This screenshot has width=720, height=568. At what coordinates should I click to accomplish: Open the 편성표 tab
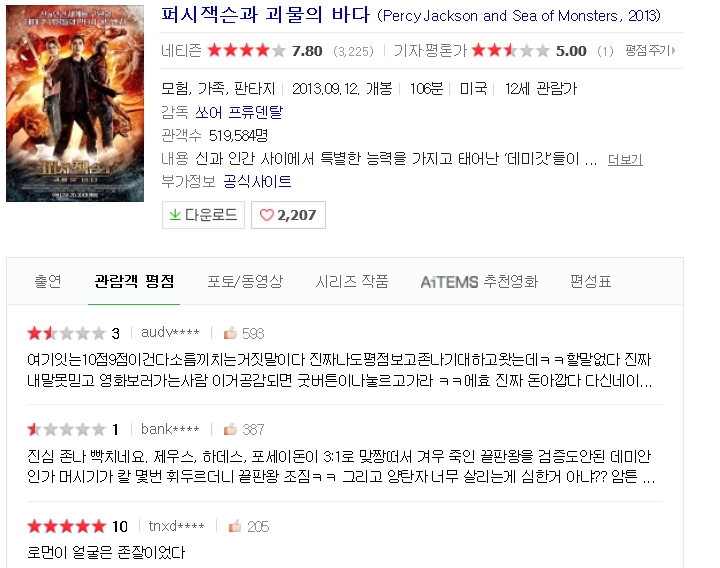point(591,281)
